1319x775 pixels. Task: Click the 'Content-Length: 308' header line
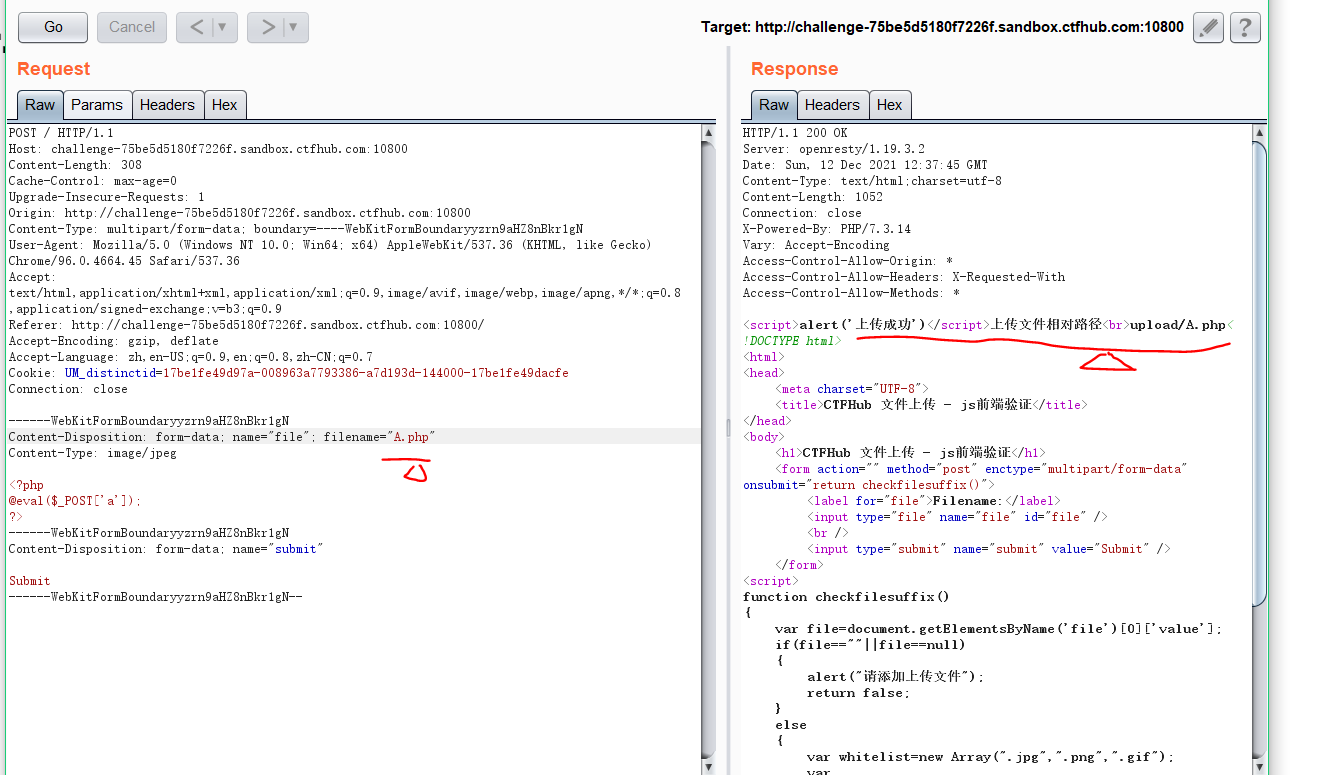click(75, 165)
